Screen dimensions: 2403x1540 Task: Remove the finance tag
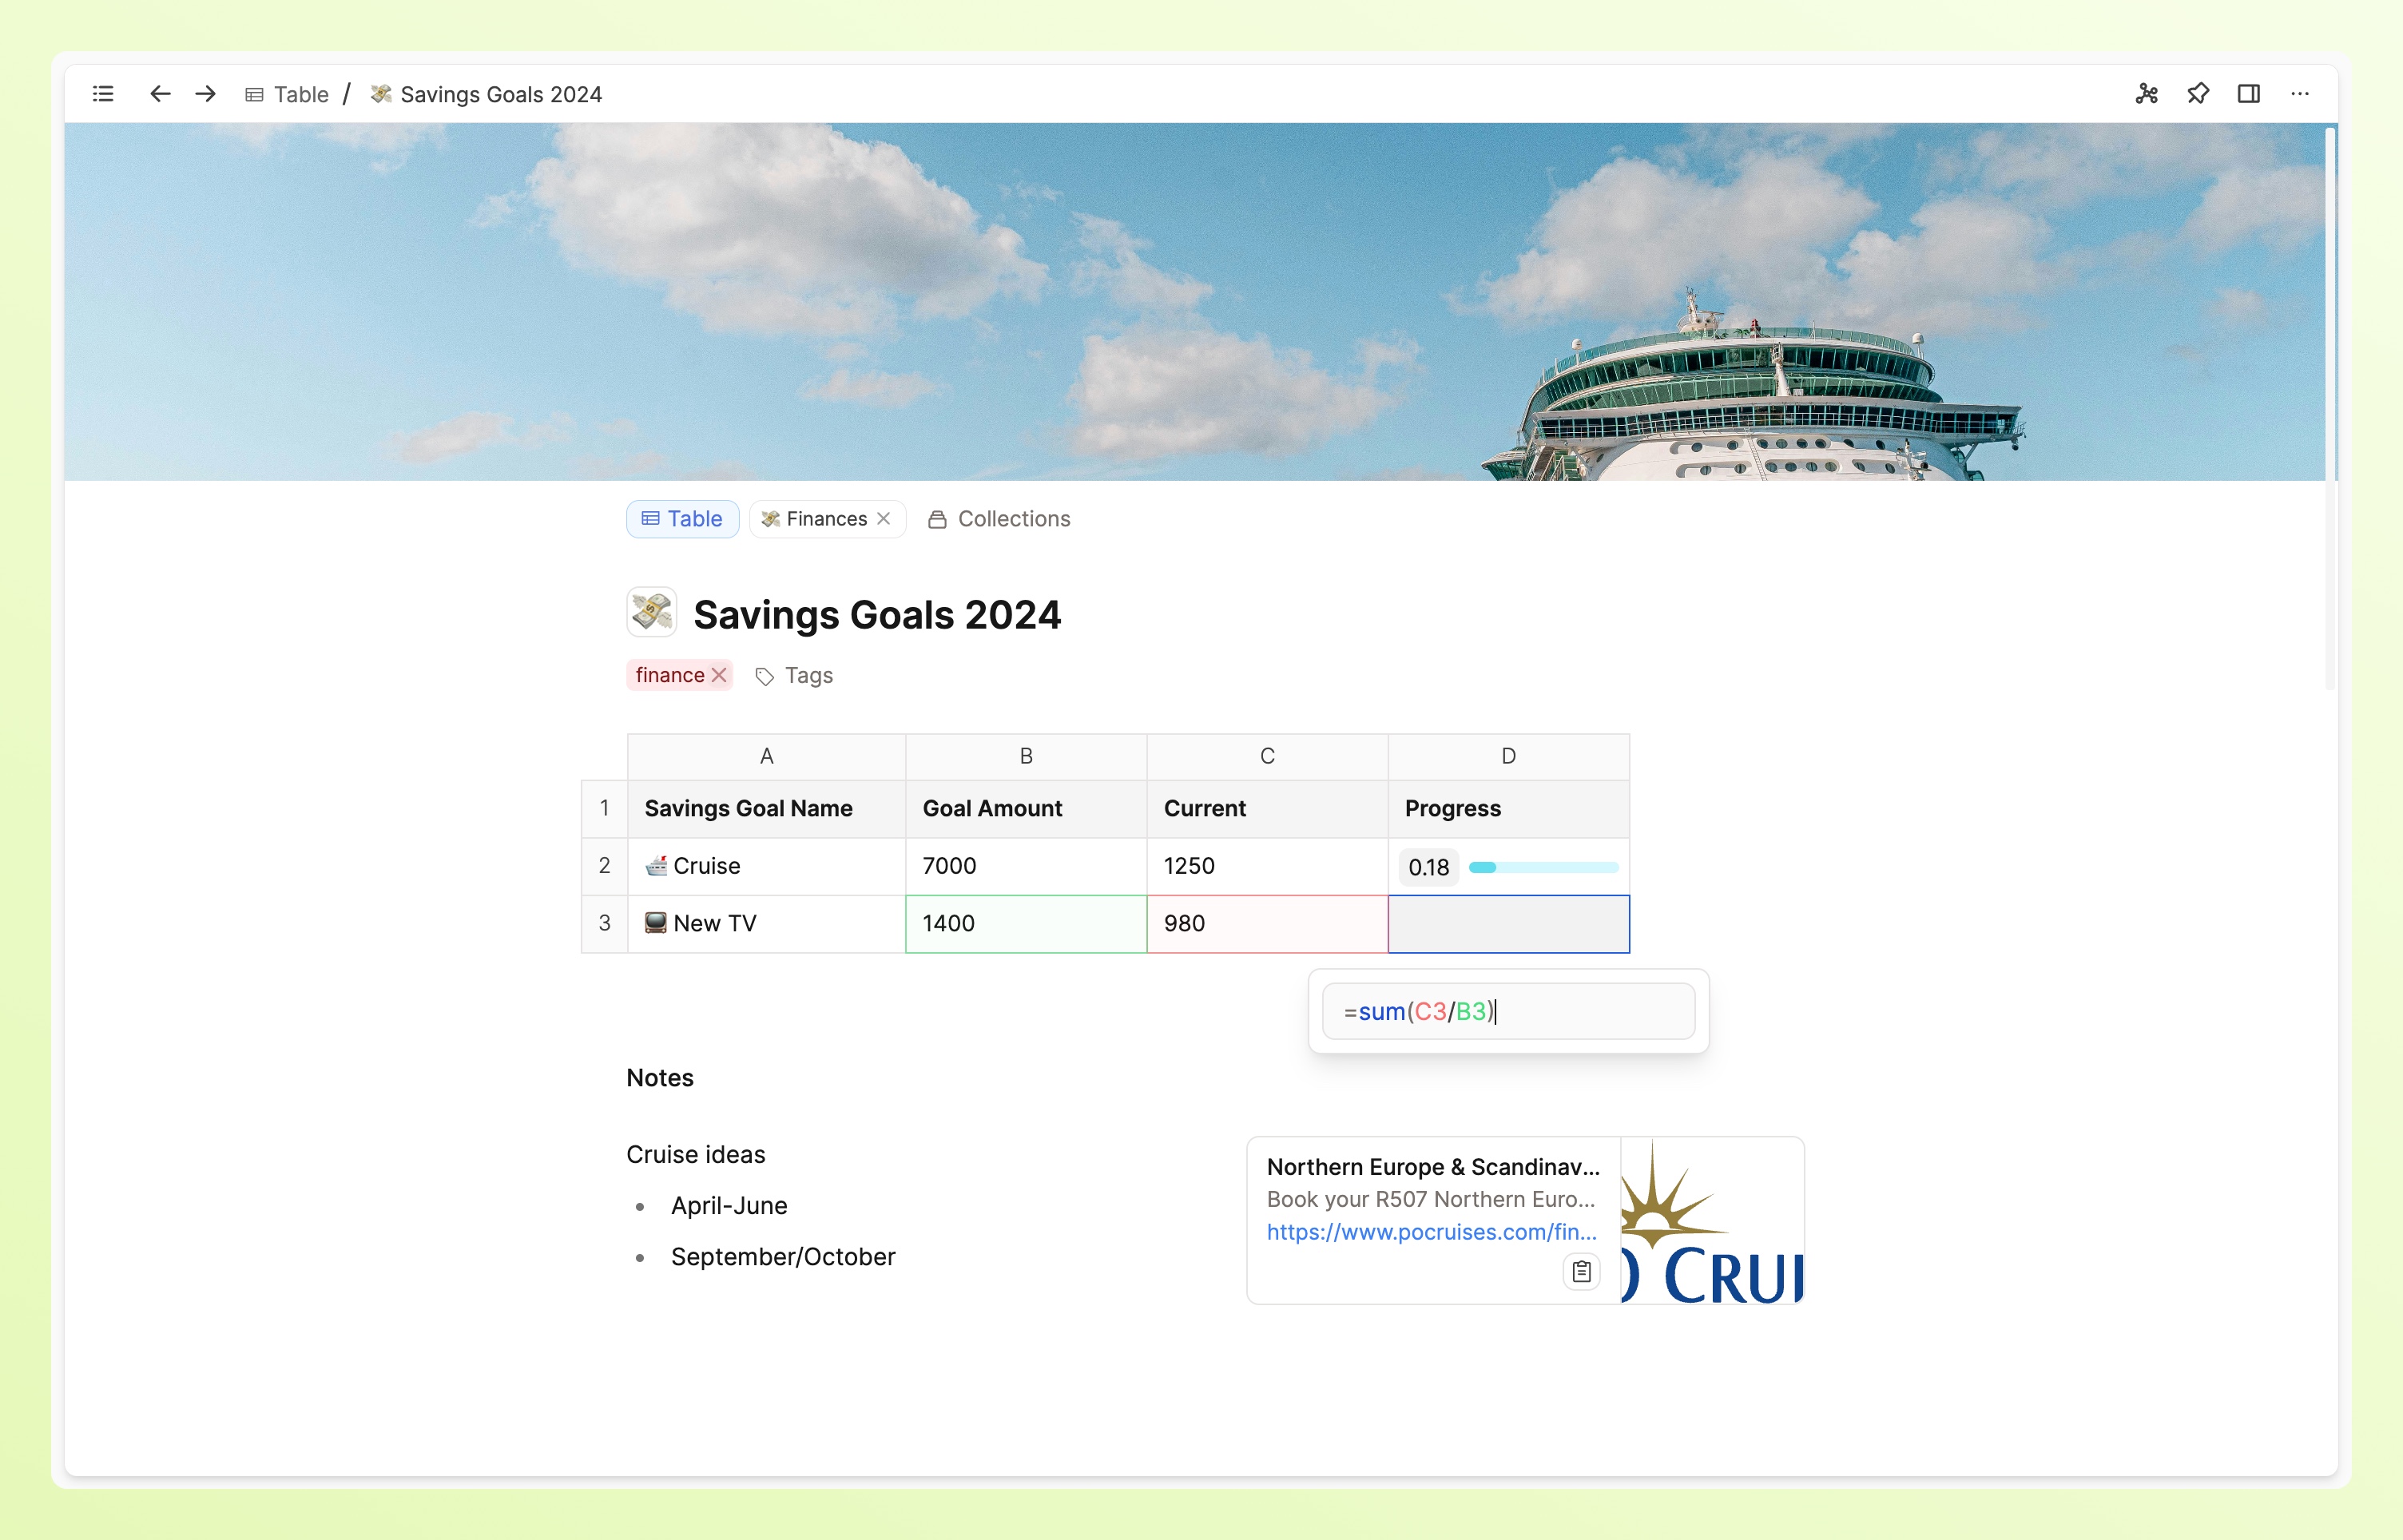pyautogui.click(x=719, y=676)
